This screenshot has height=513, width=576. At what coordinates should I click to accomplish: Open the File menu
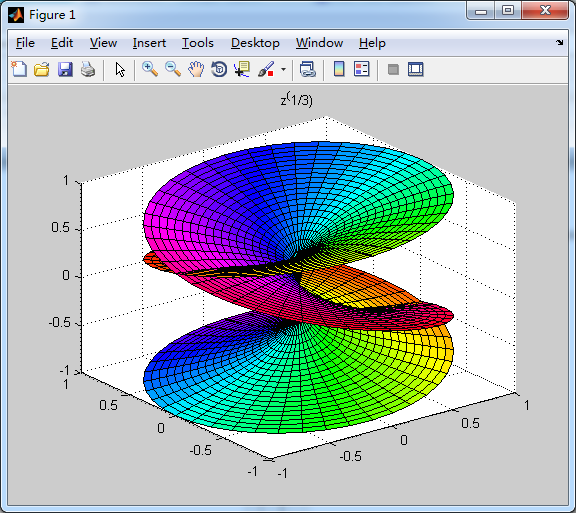pyautogui.click(x=25, y=43)
